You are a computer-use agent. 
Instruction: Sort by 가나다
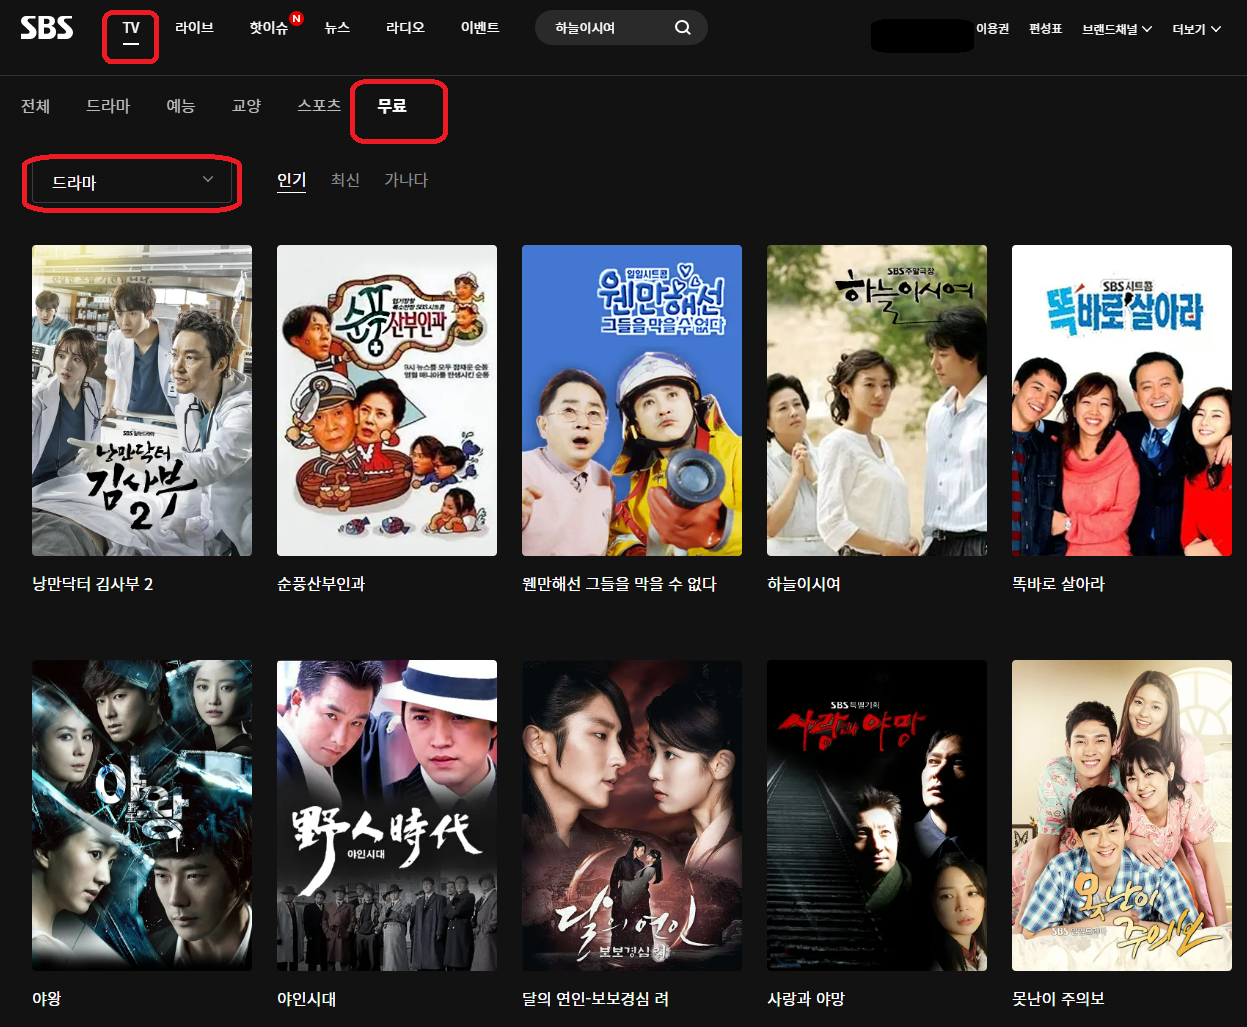click(x=406, y=180)
